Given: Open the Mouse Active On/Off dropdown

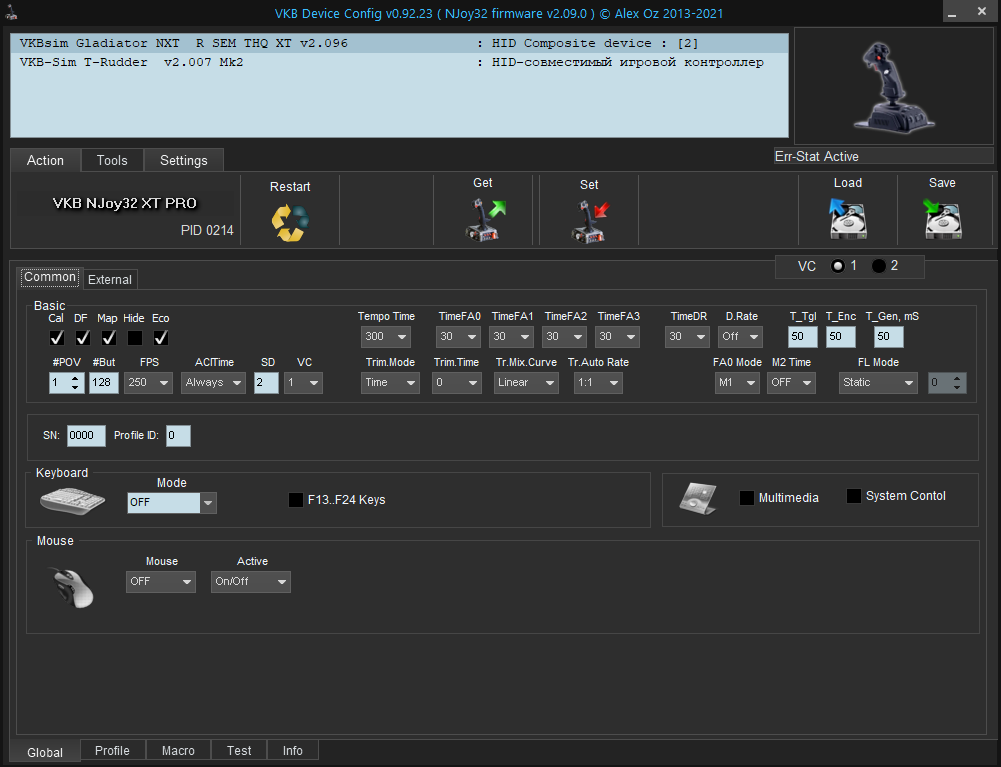Looking at the screenshot, I should [250, 582].
